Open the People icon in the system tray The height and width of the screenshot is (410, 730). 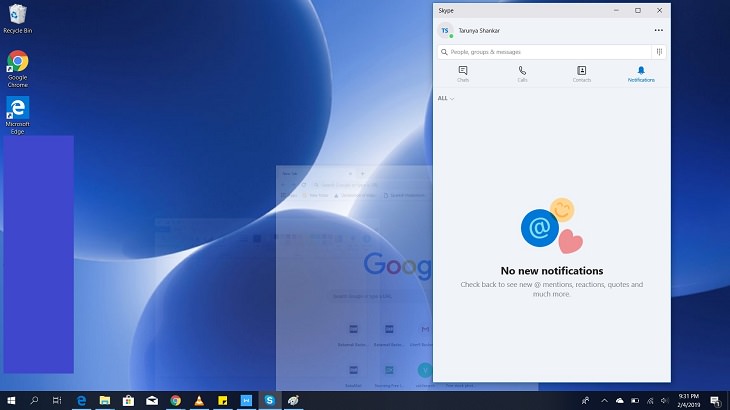tap(585, 400)
